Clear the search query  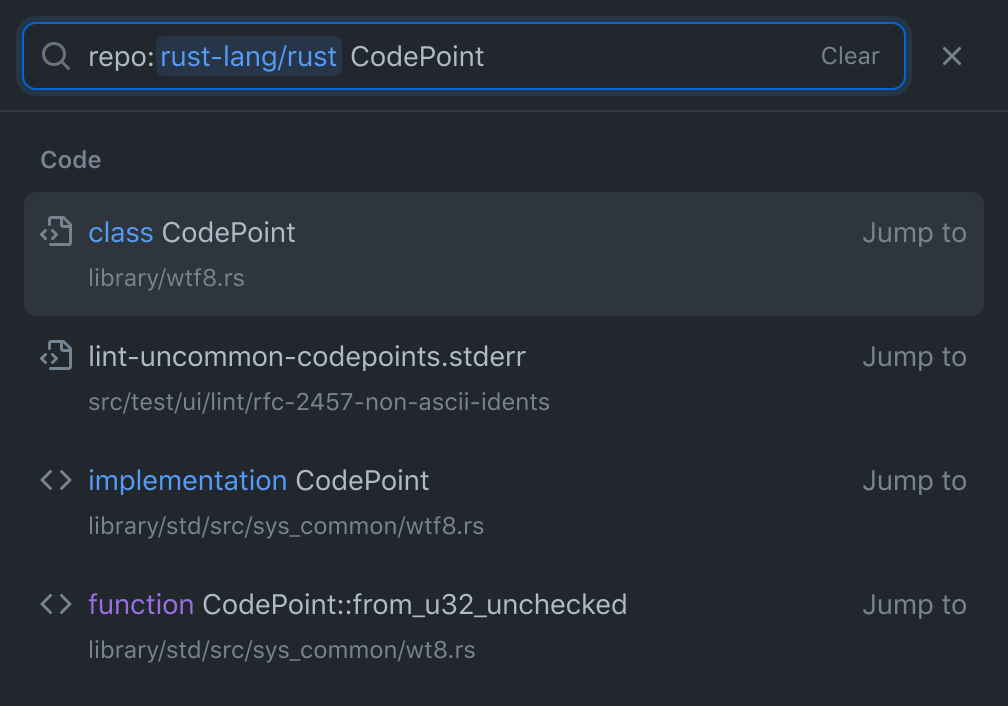pos(849,57)
